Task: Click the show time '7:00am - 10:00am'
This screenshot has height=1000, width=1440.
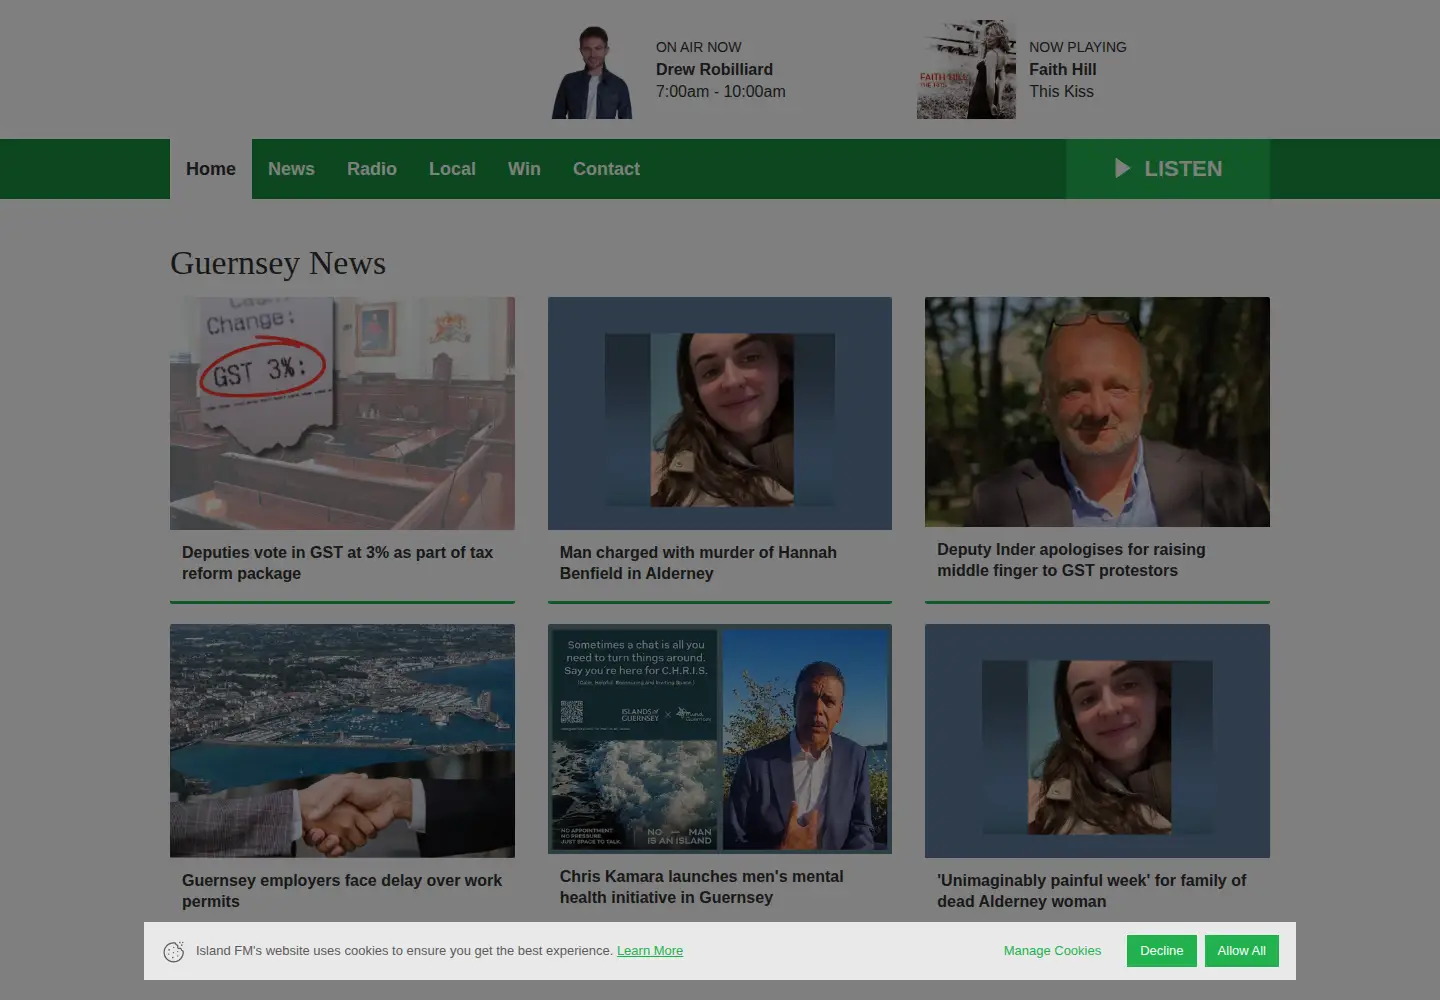Action: point(720,91)
